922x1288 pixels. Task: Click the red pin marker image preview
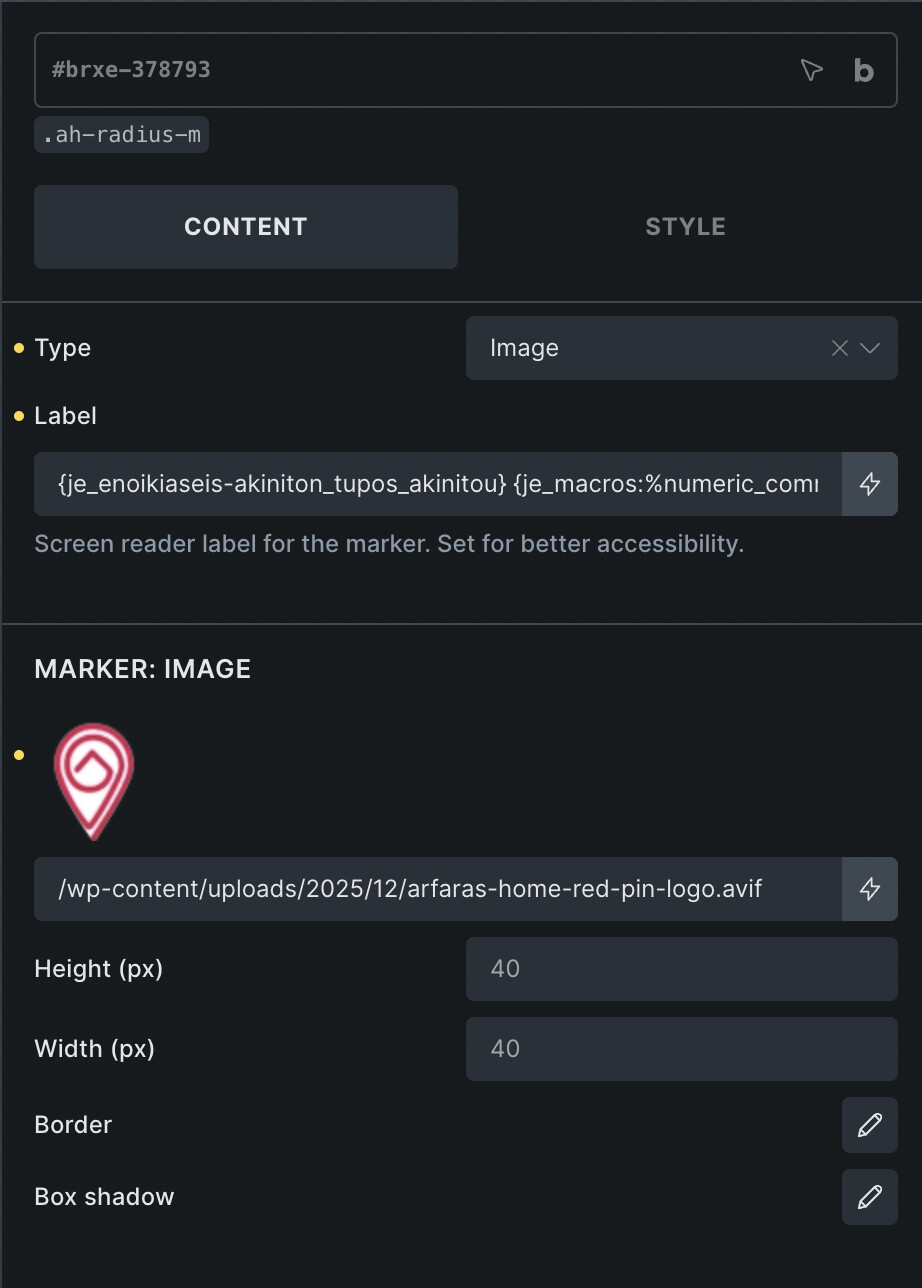point(93,782)
